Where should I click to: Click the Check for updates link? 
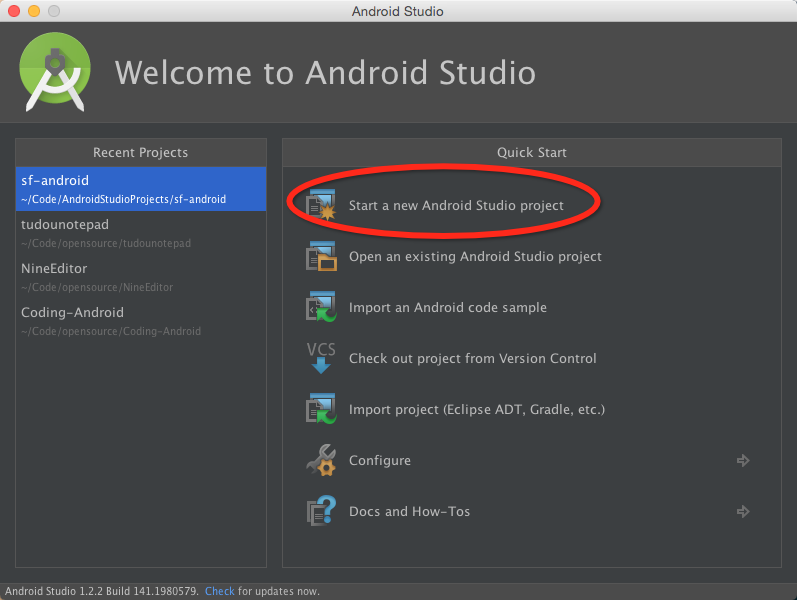click(220, 591)
